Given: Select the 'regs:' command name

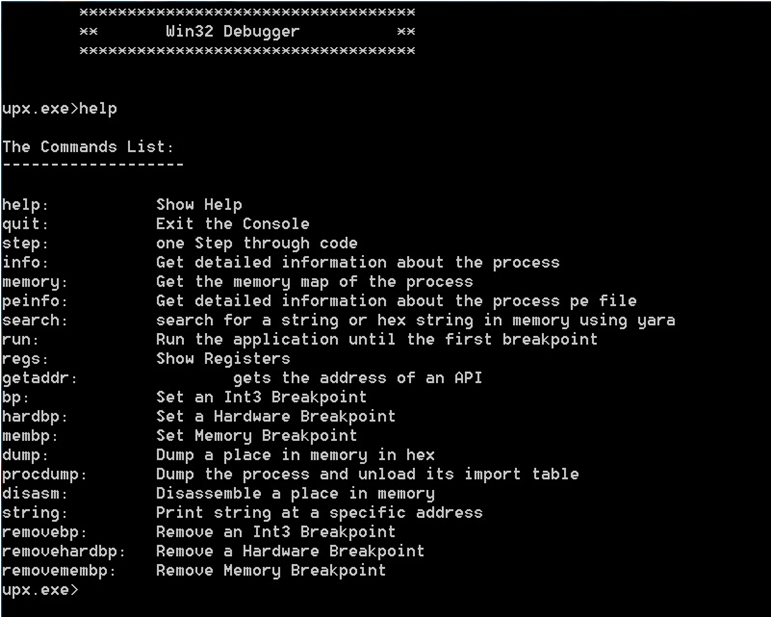Looking at the screenshot, I should coord(25,359).
